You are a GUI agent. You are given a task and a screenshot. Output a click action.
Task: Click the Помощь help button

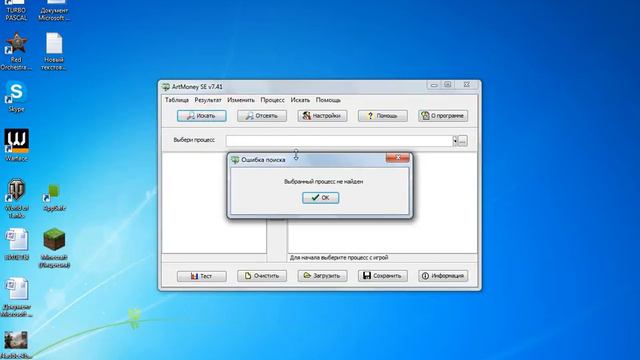(x=382, y=116)
